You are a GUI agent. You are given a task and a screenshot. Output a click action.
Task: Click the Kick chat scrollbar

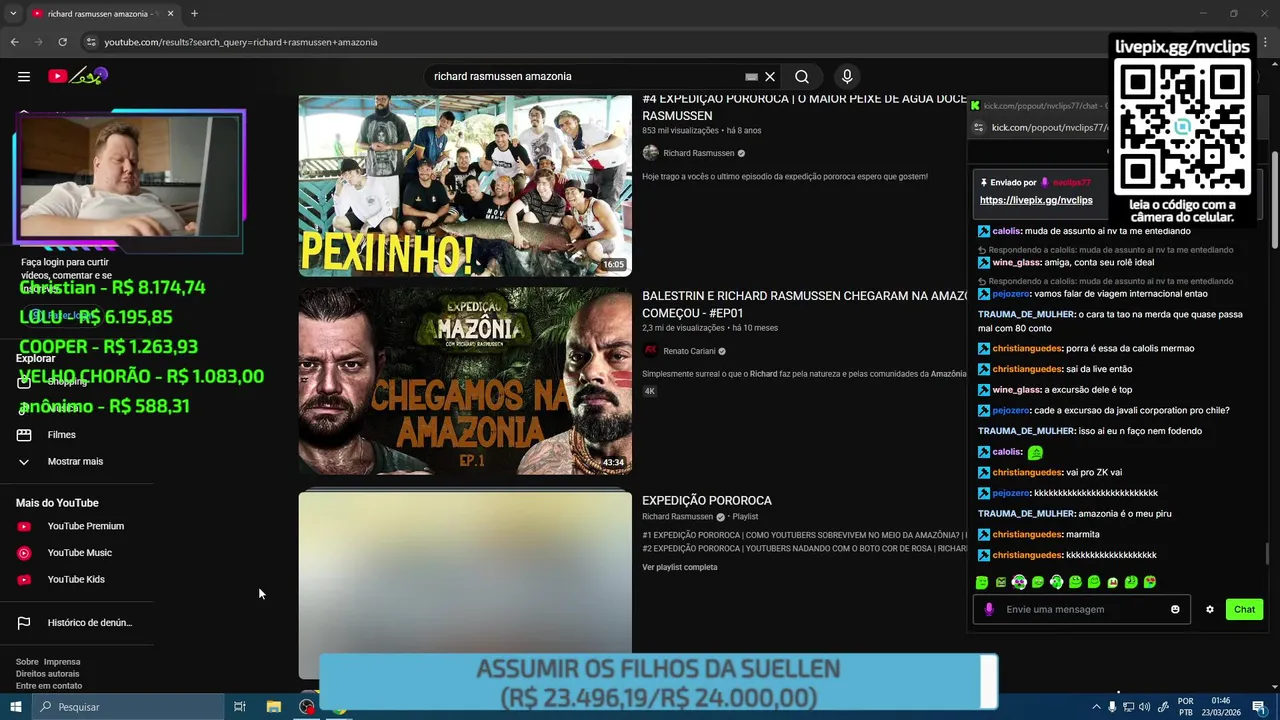click(x=1267, y=553)
